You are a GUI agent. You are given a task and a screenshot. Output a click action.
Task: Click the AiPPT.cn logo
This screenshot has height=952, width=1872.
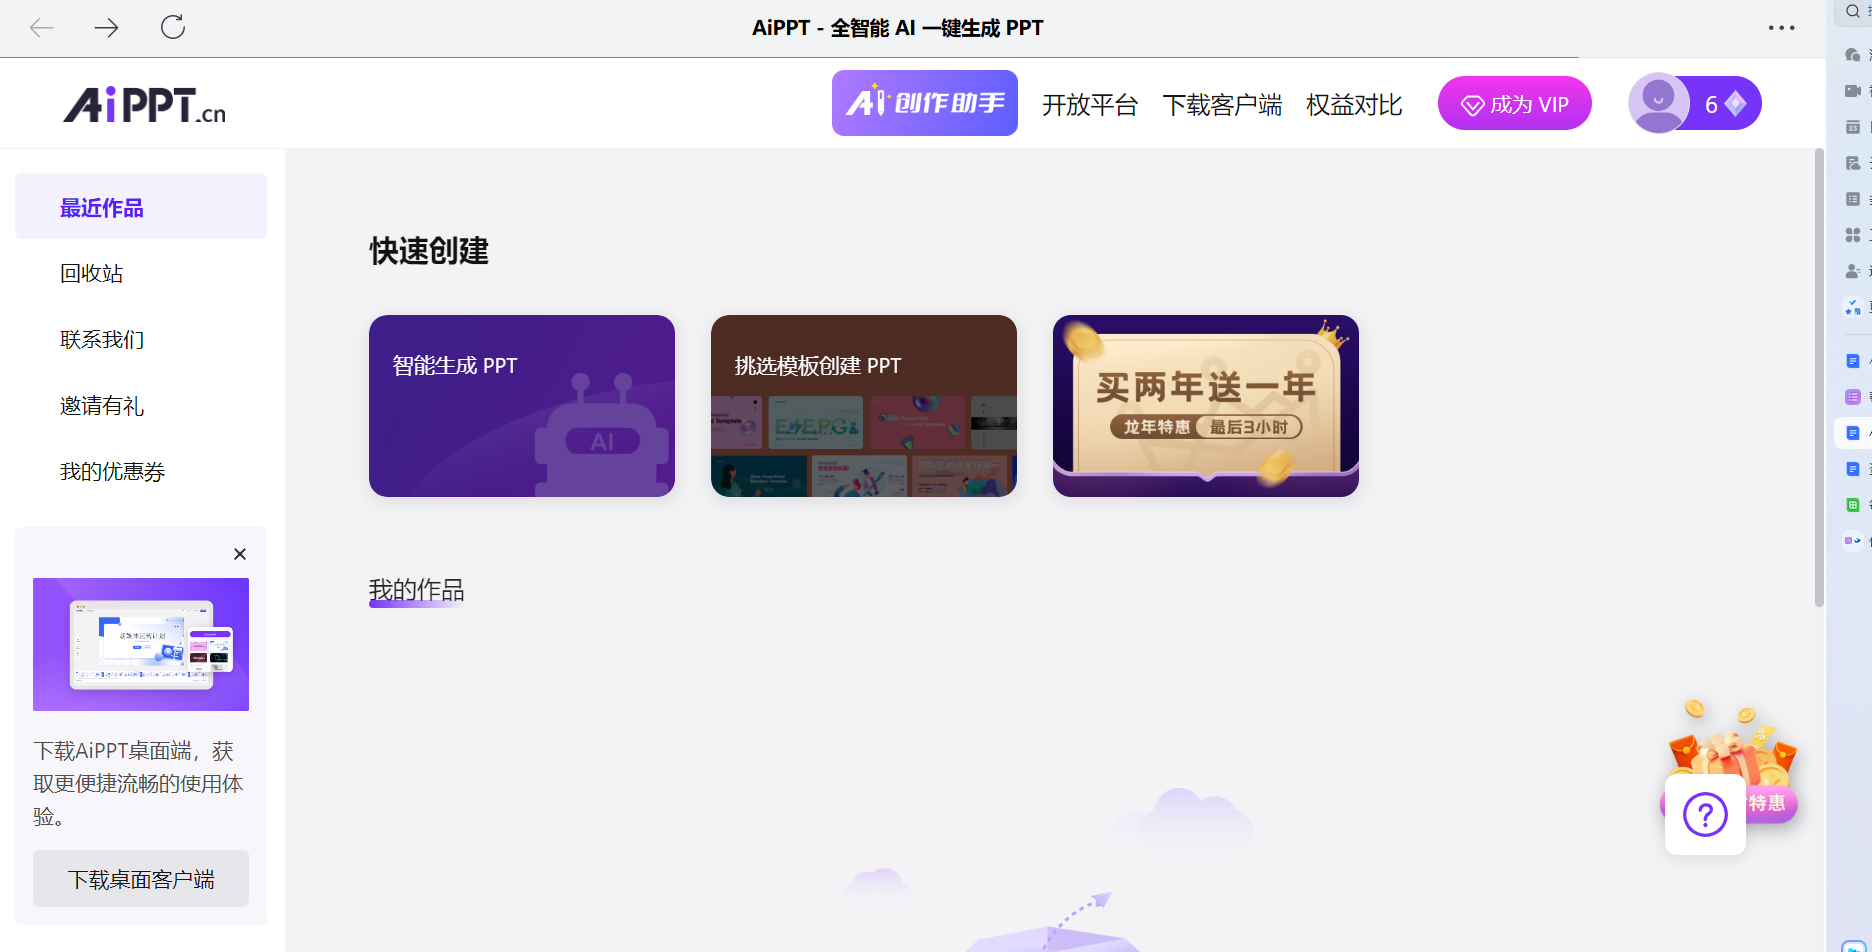click(145, 104)
